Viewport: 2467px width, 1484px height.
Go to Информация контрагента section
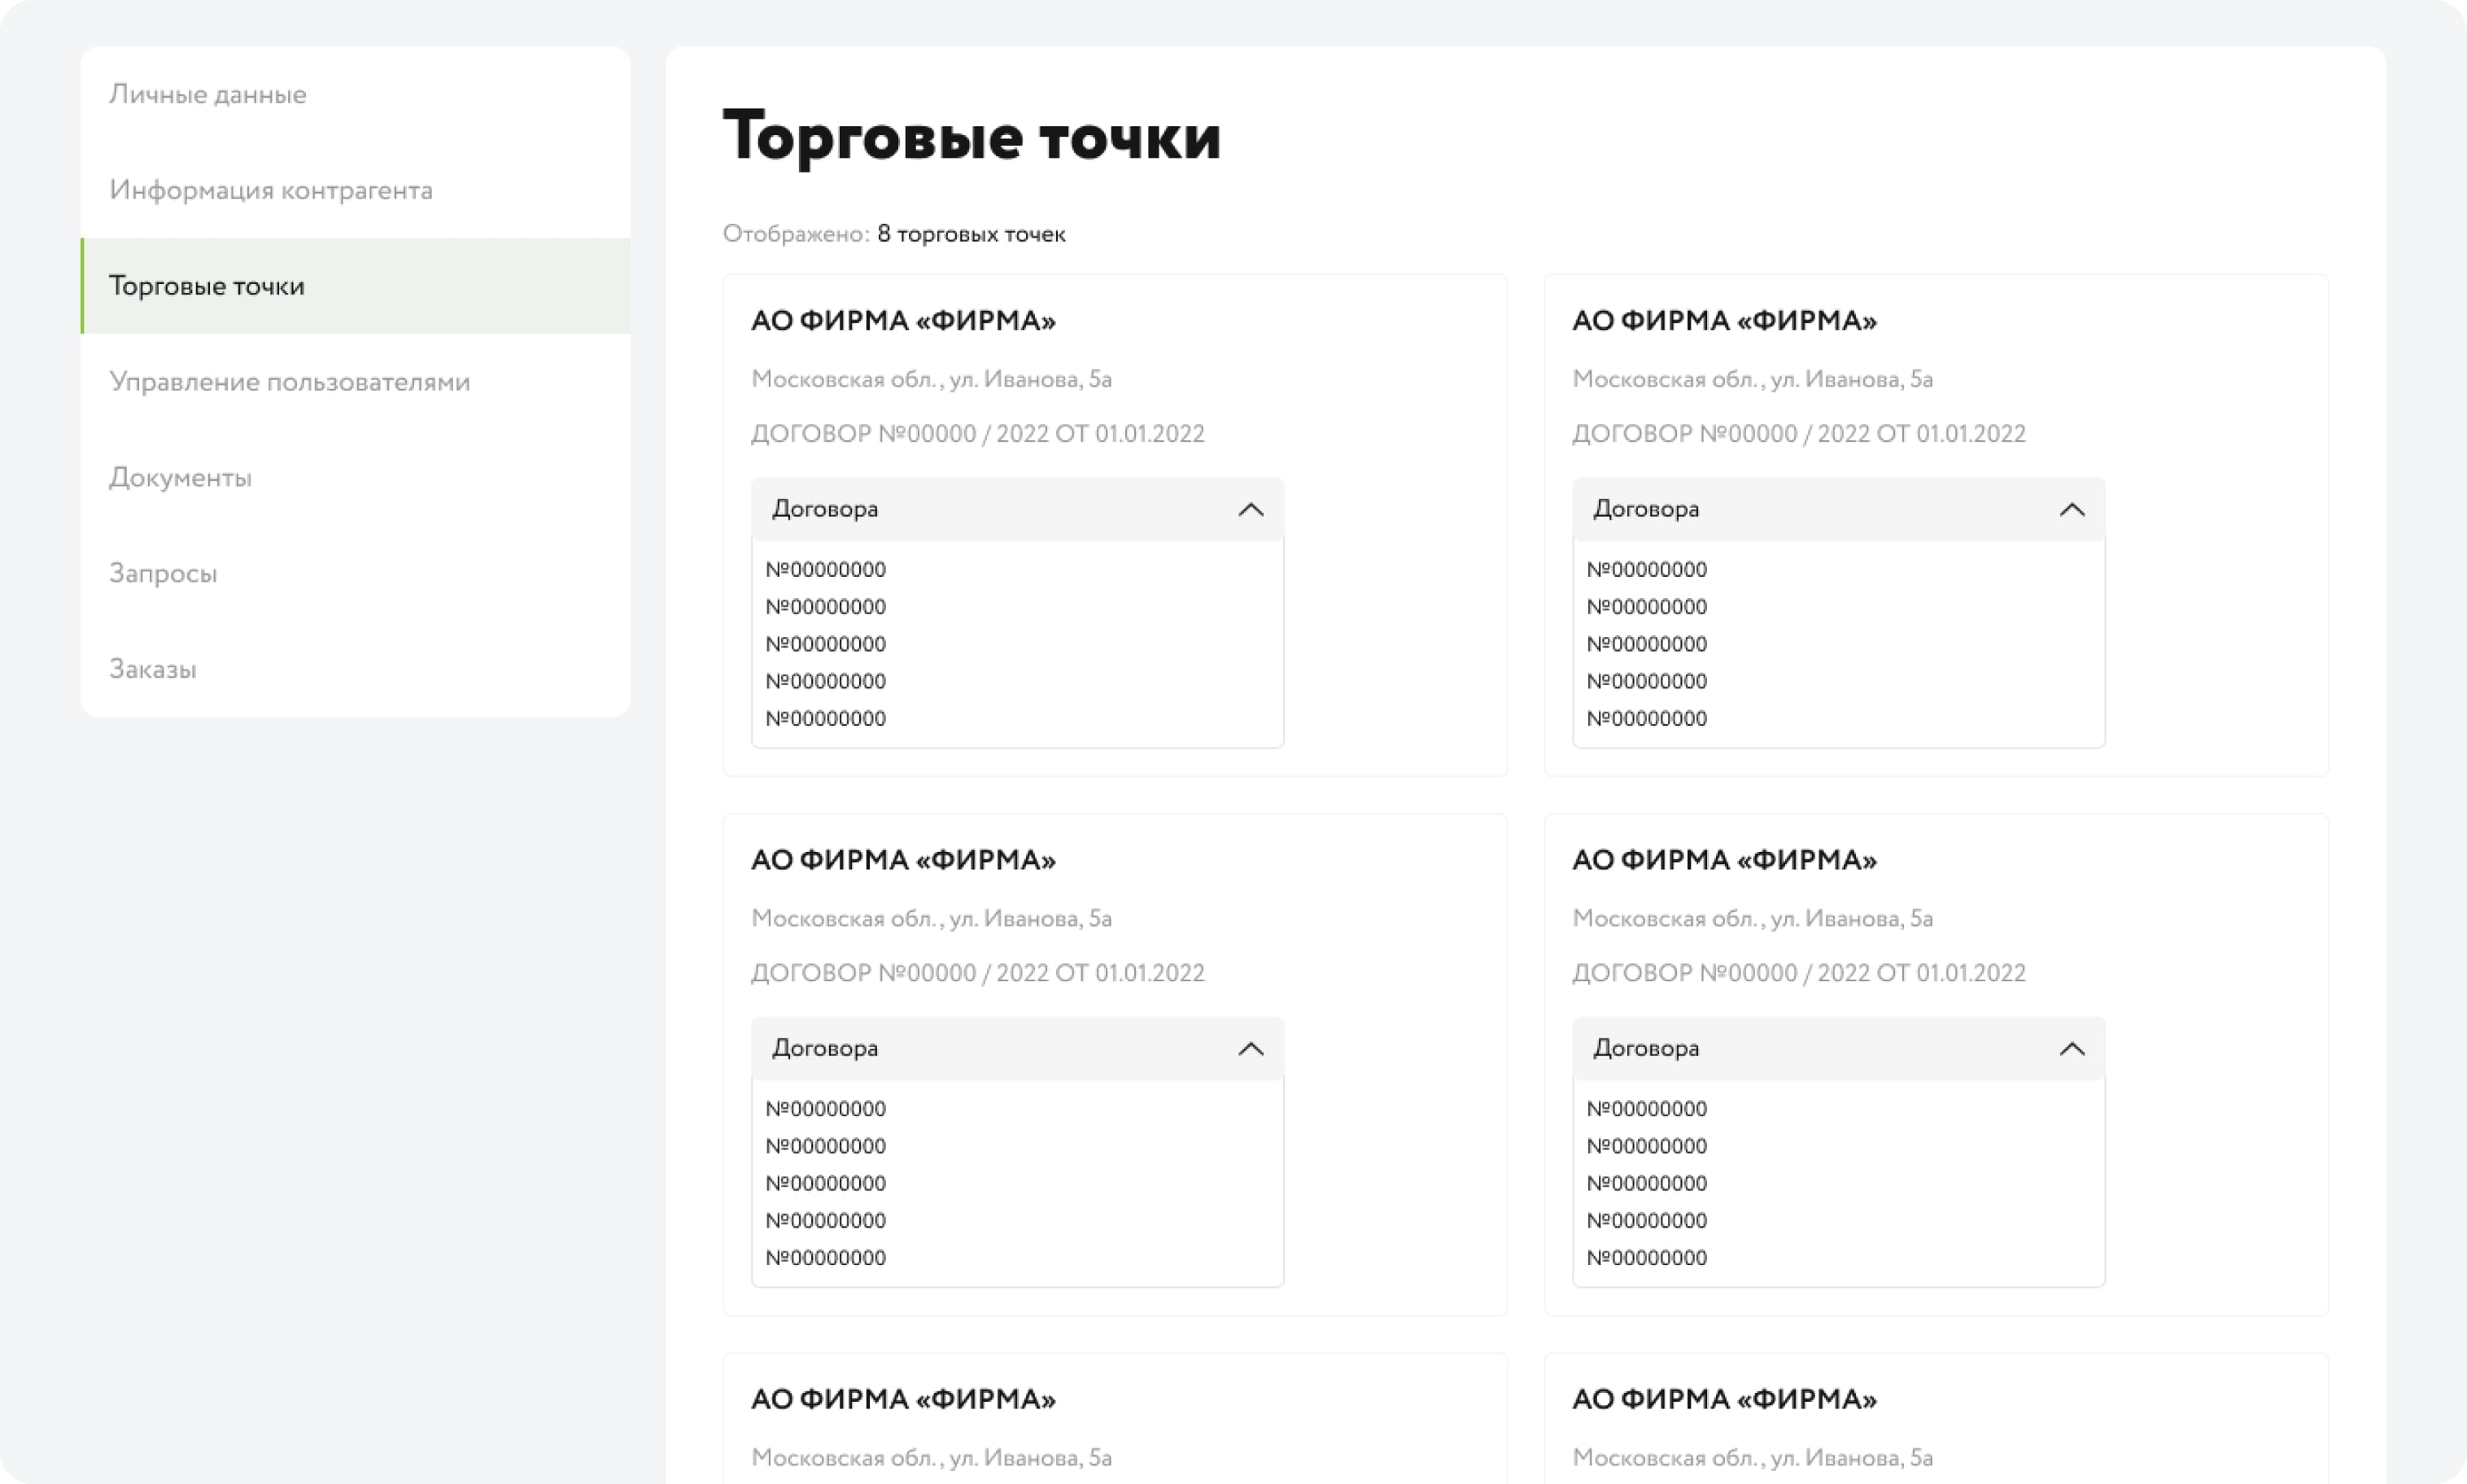click(271, 190)
